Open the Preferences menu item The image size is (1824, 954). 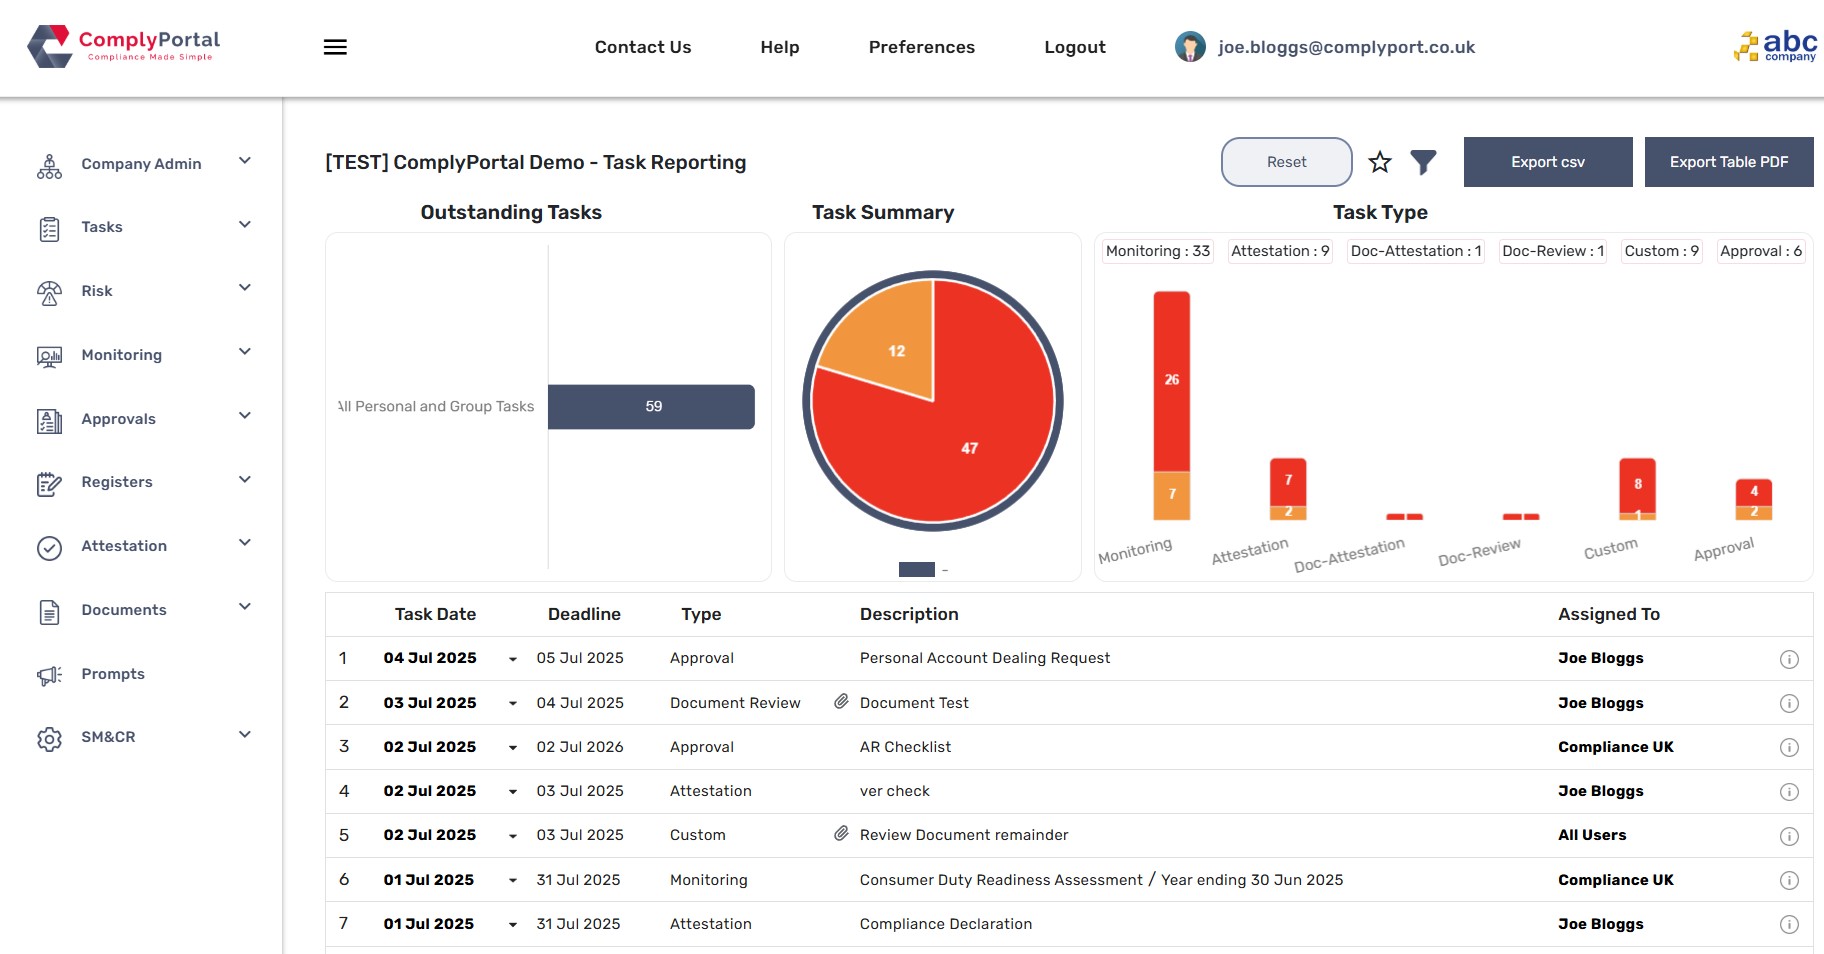pos(921,47)
